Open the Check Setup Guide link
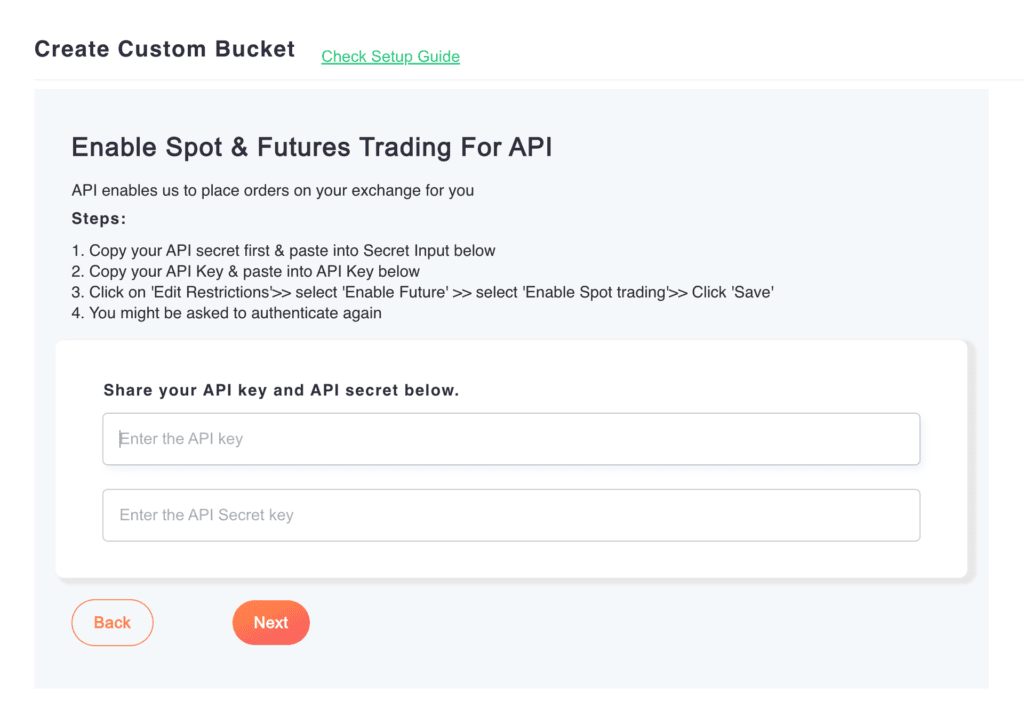The image size is (1024, 725). [x=390, y=56]
